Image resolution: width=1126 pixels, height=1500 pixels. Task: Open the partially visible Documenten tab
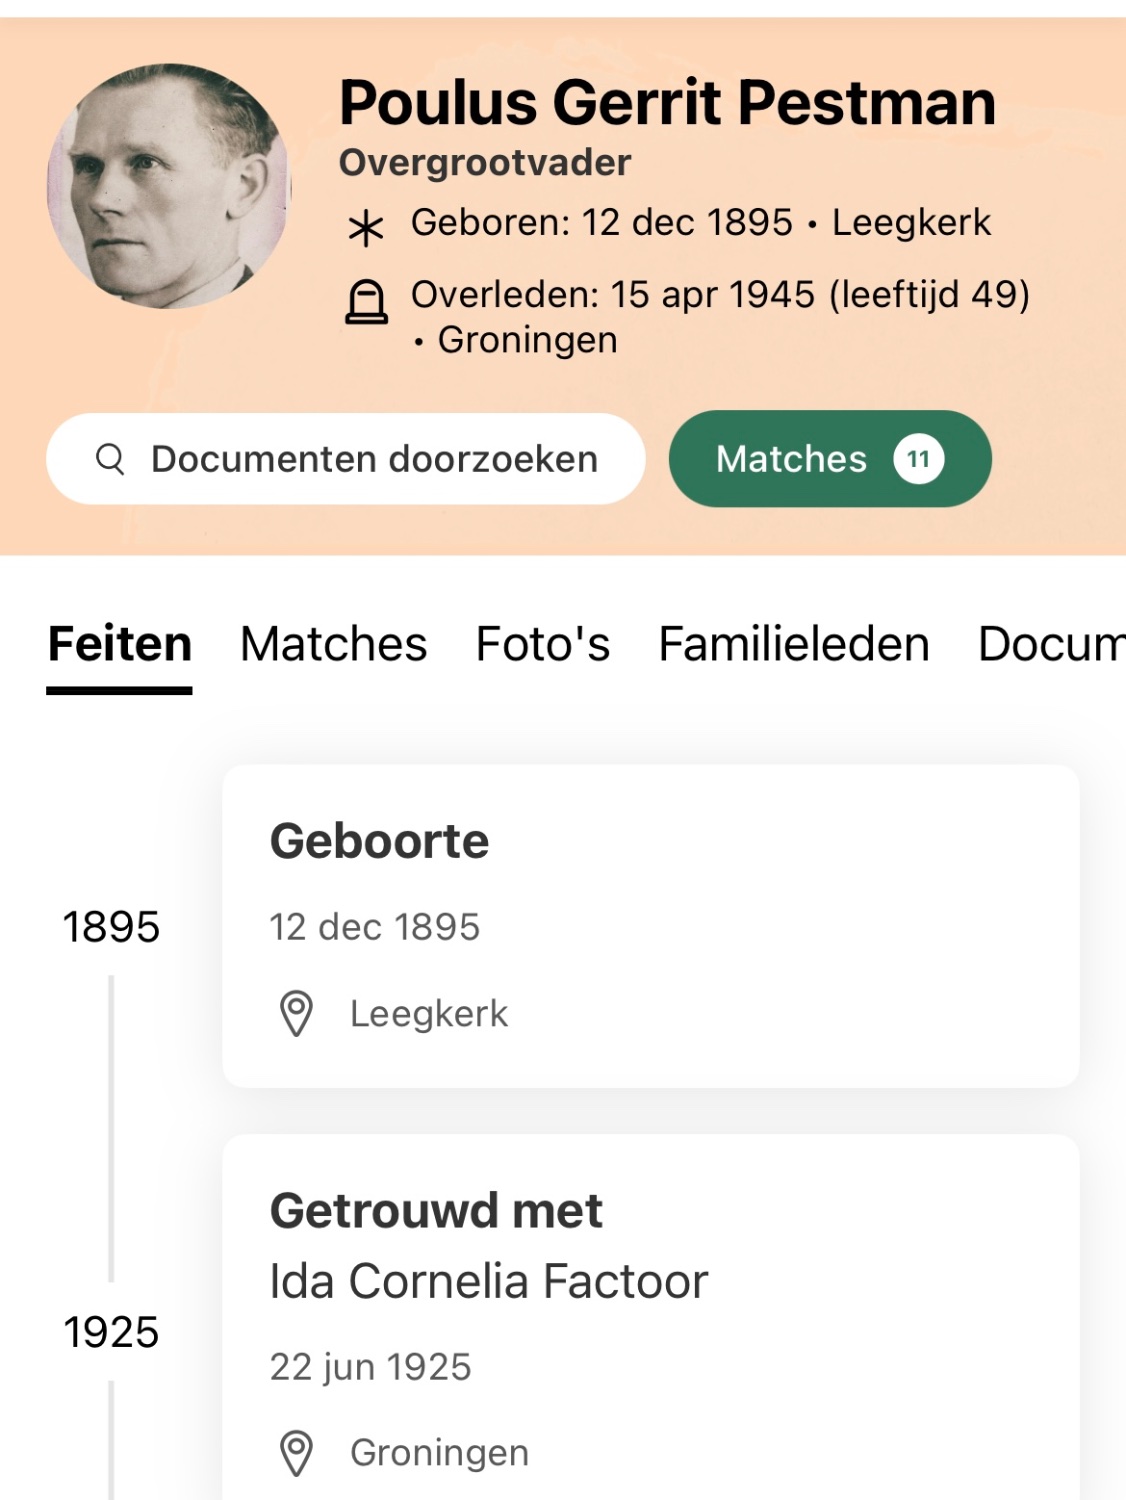pyautogui.click(x=1050, y=644)
